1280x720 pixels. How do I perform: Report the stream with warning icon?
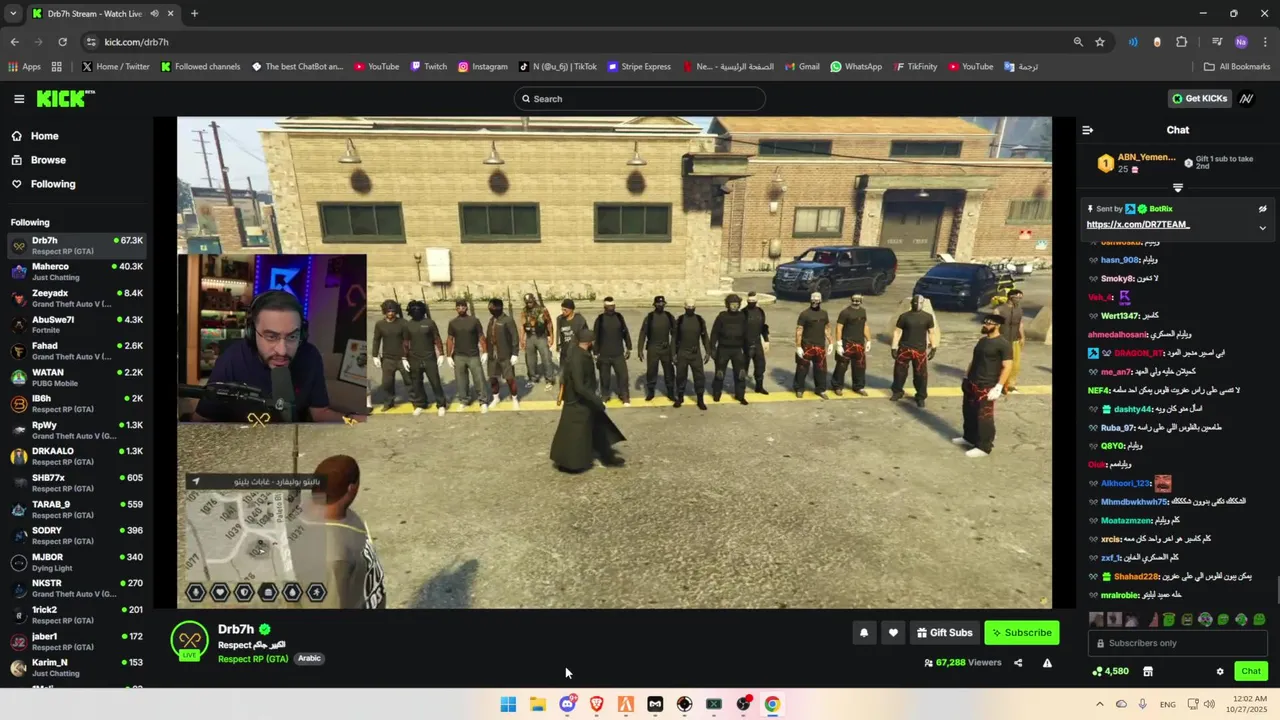click(1047, 663)
